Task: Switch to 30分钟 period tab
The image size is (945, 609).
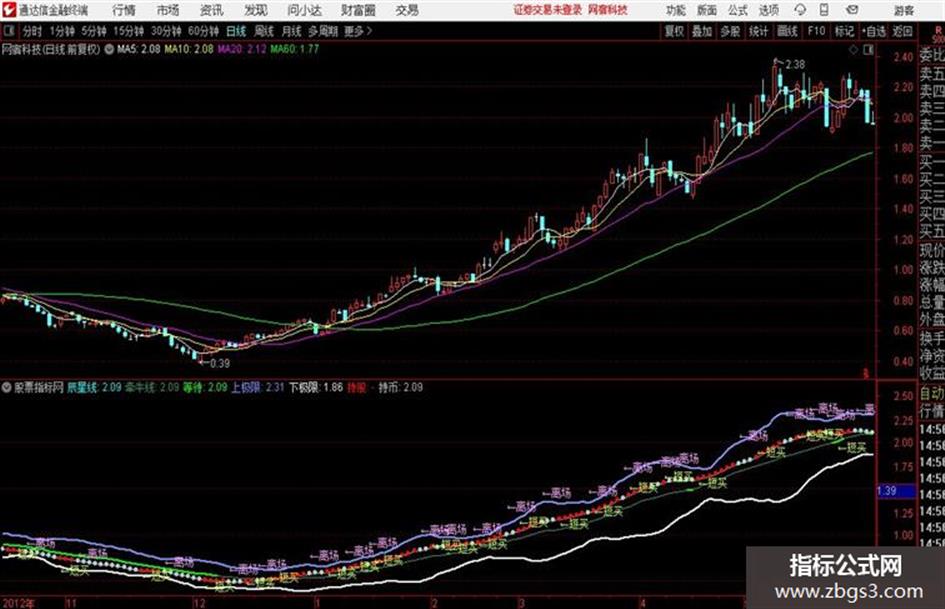Action: [x=166, y=31]
